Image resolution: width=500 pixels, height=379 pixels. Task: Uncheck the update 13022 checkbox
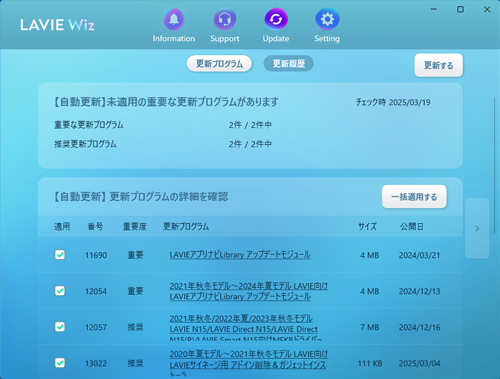click(60, 363)
